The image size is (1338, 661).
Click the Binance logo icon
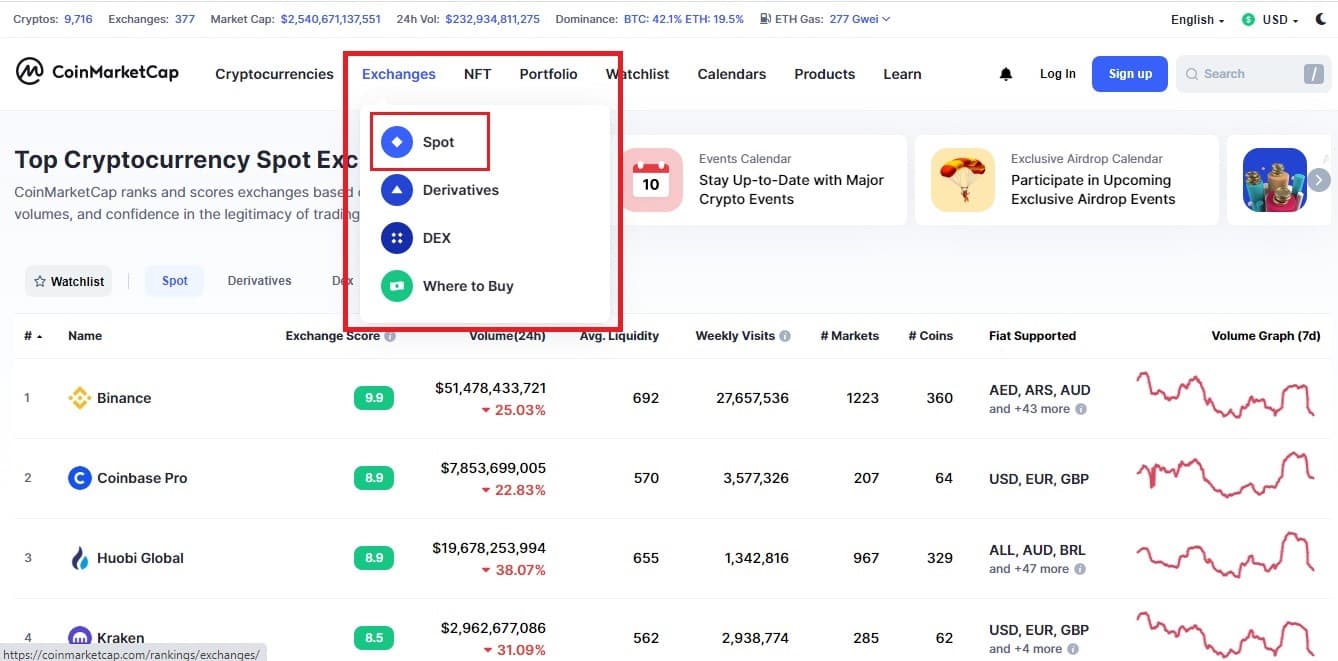point(79,398)
